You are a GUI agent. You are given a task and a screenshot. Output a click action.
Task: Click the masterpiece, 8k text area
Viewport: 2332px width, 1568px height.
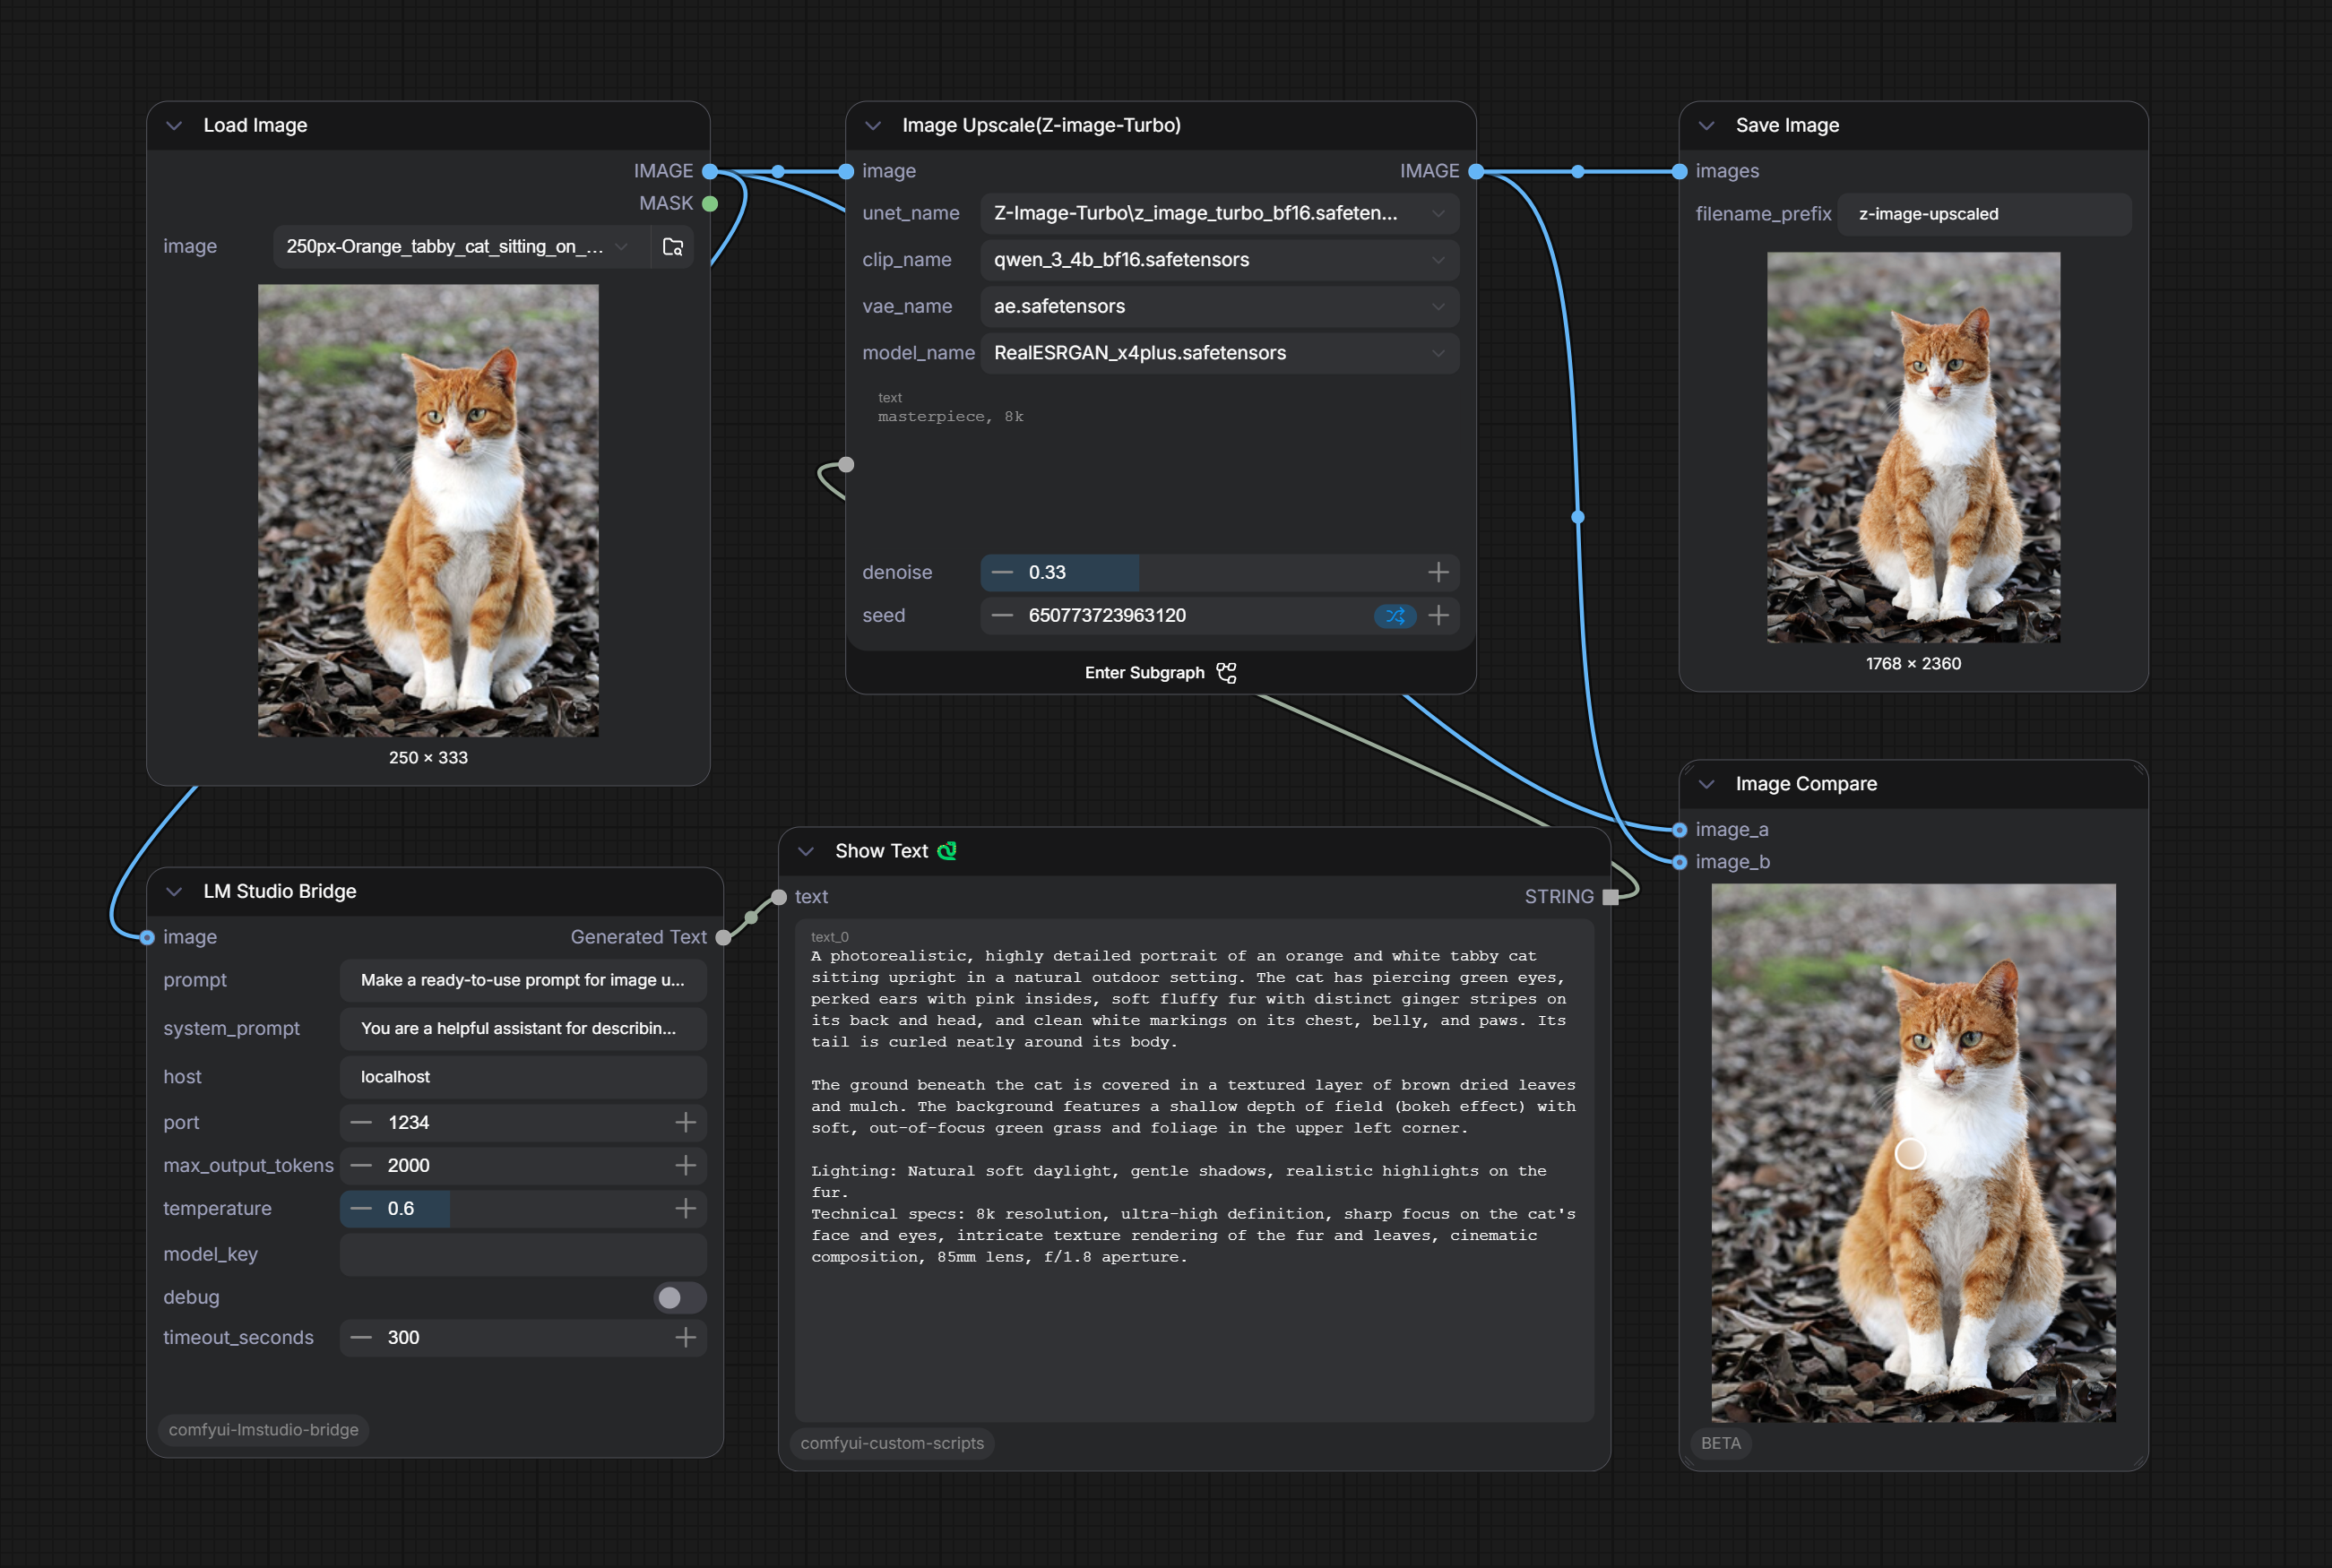[1160, 465]
